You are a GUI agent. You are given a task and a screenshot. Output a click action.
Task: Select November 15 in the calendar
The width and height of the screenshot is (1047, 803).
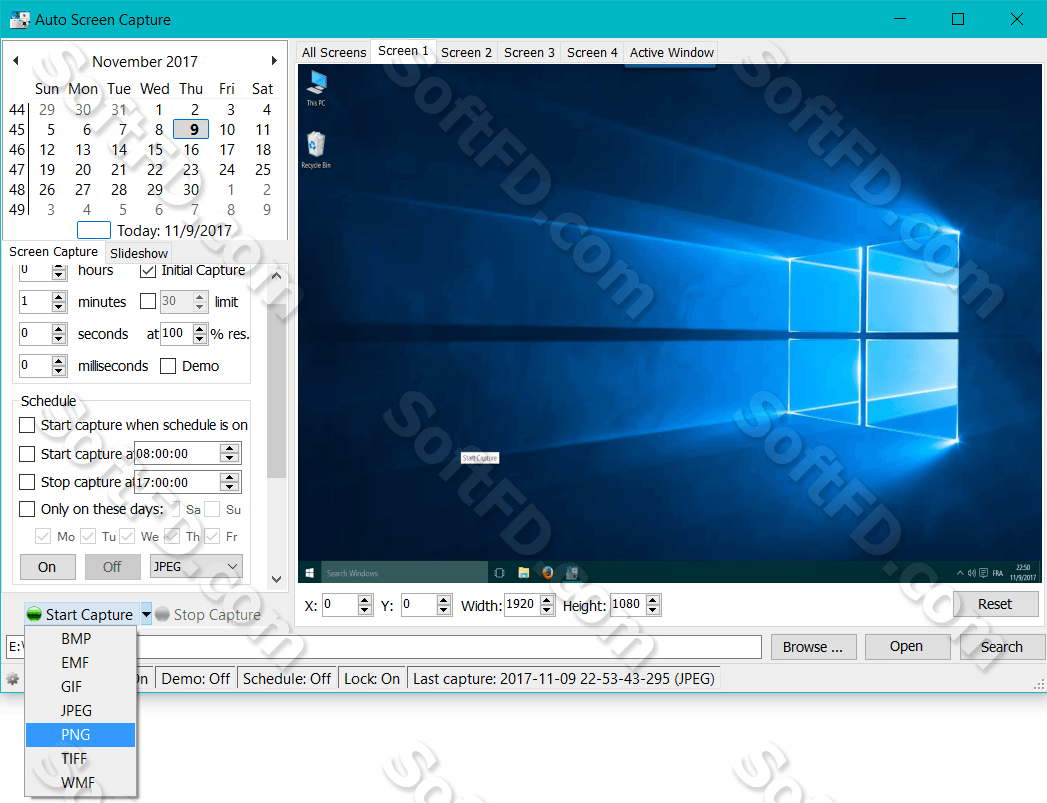pyautogui.click(x=155, y=150)
